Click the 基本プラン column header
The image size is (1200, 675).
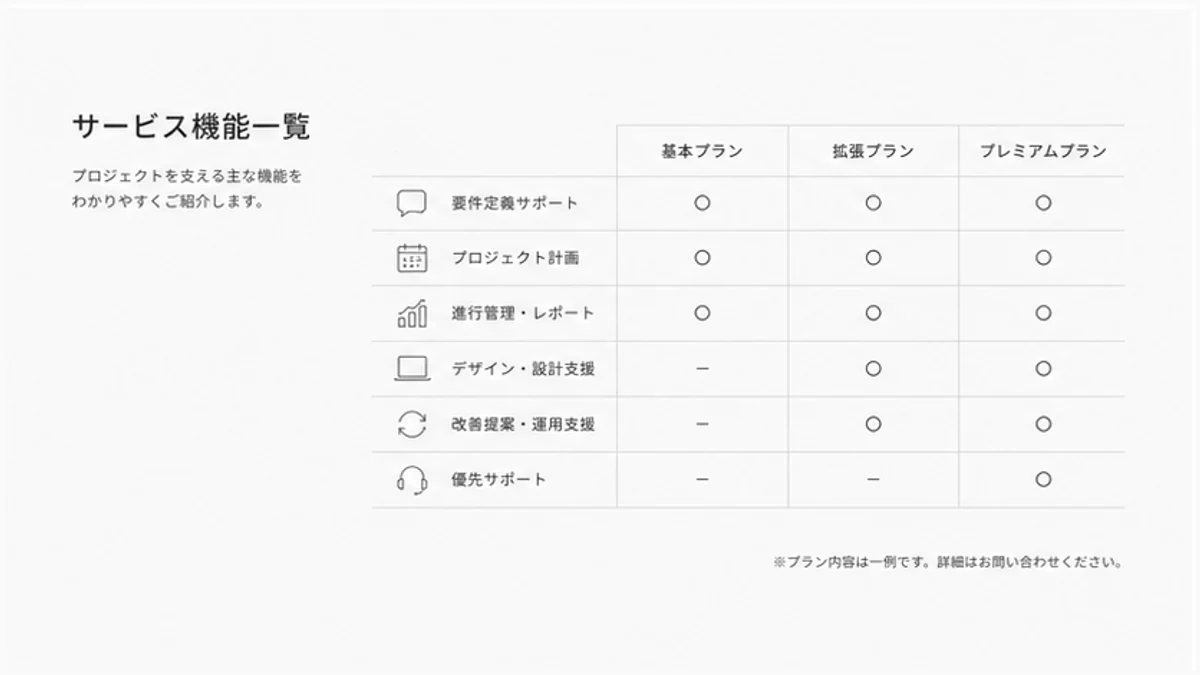[x=702, y=152]
